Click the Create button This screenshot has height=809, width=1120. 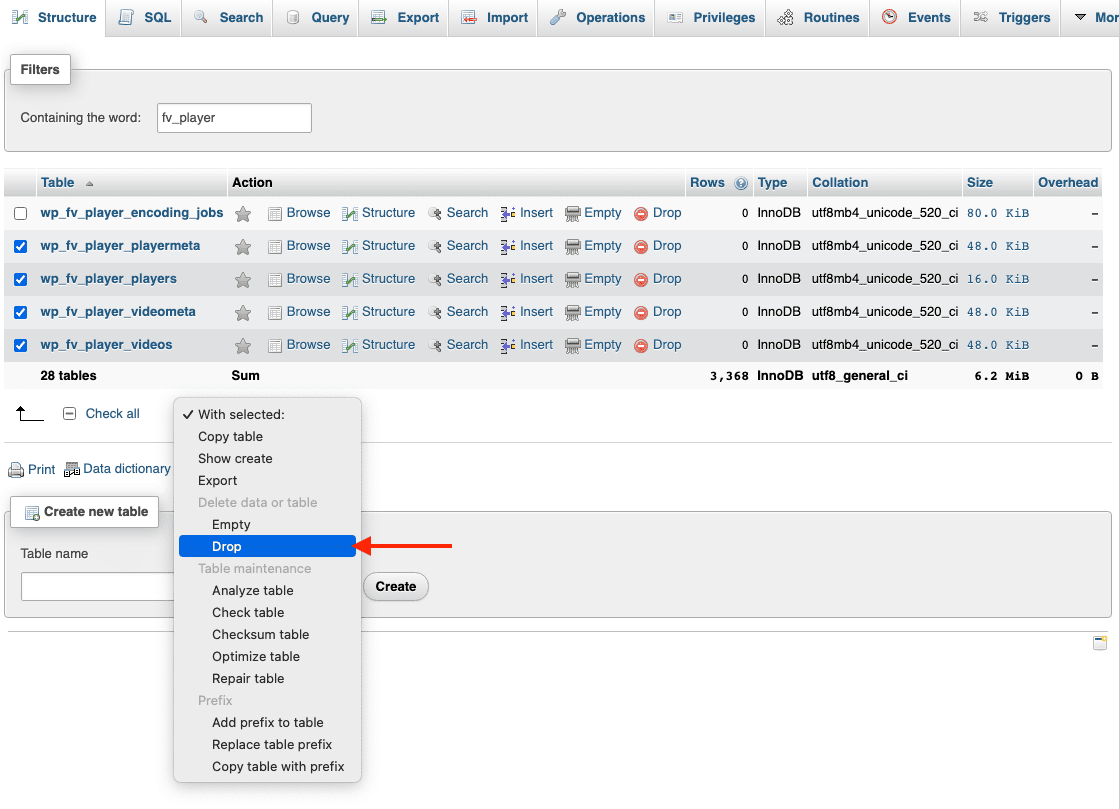click(x=396, y=586)
